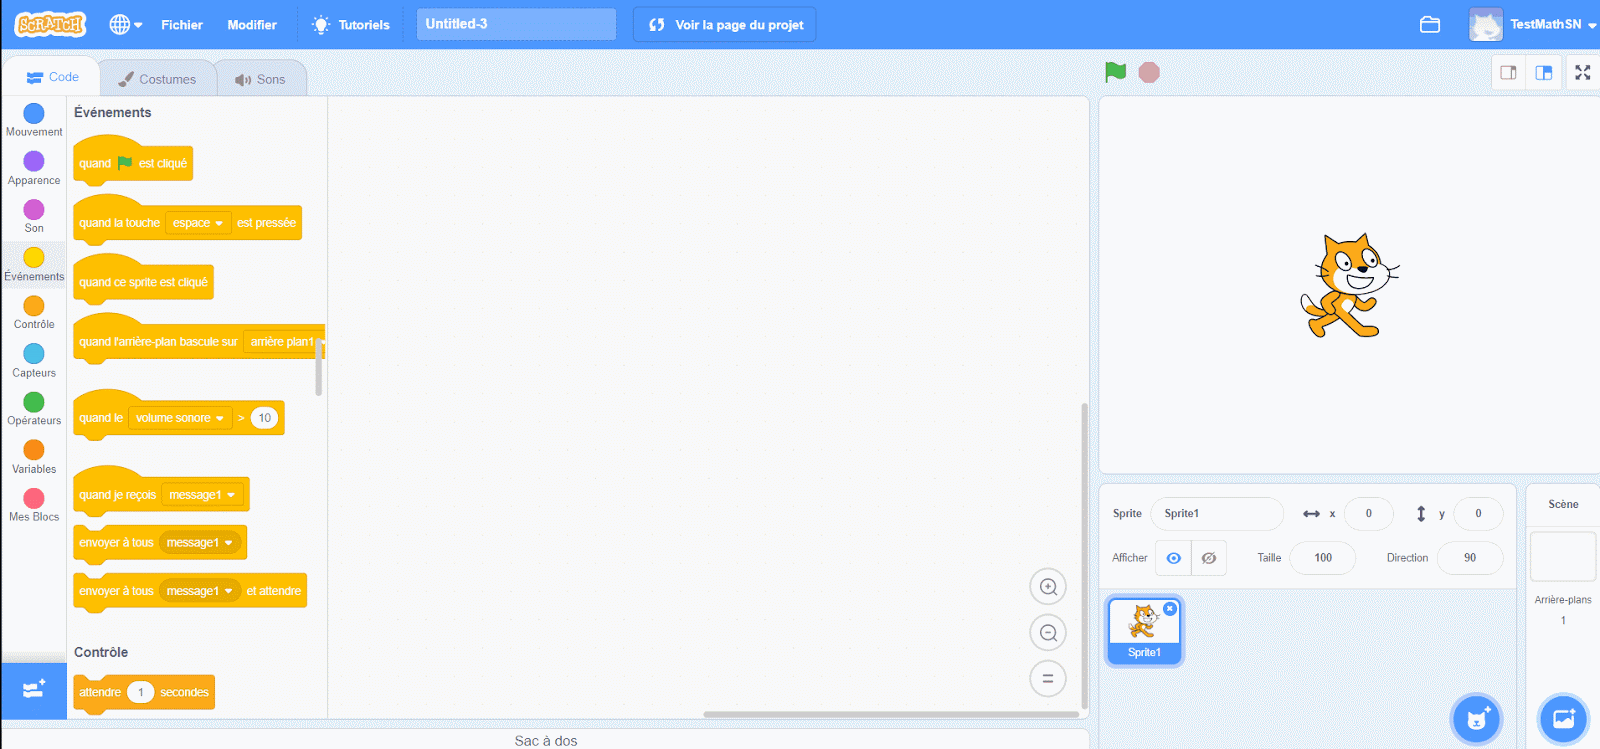The height and width of the screenshot is (749, 1600).
Task: Reset workspace zoom to default
Action: point(1048,678)
